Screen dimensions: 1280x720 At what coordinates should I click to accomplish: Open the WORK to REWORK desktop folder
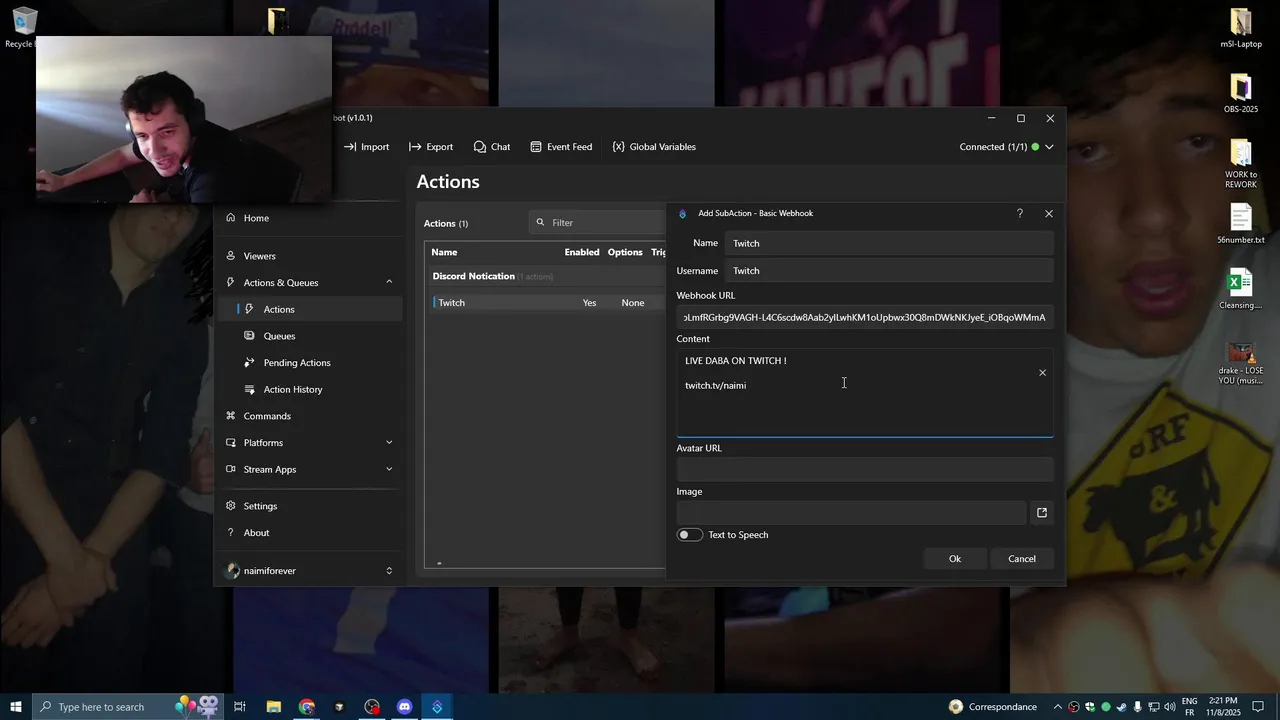tap(1241, 164)
